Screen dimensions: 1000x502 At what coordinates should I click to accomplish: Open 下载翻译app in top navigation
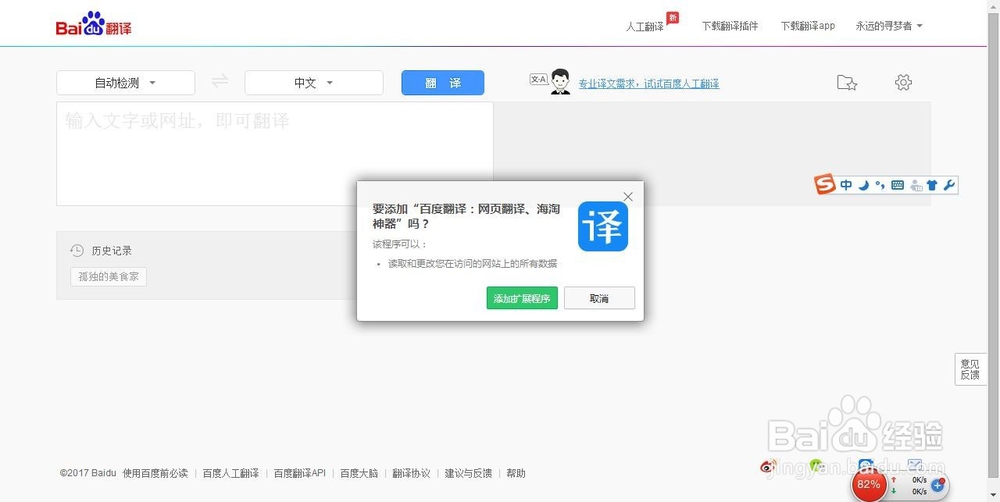pos(807,26)
